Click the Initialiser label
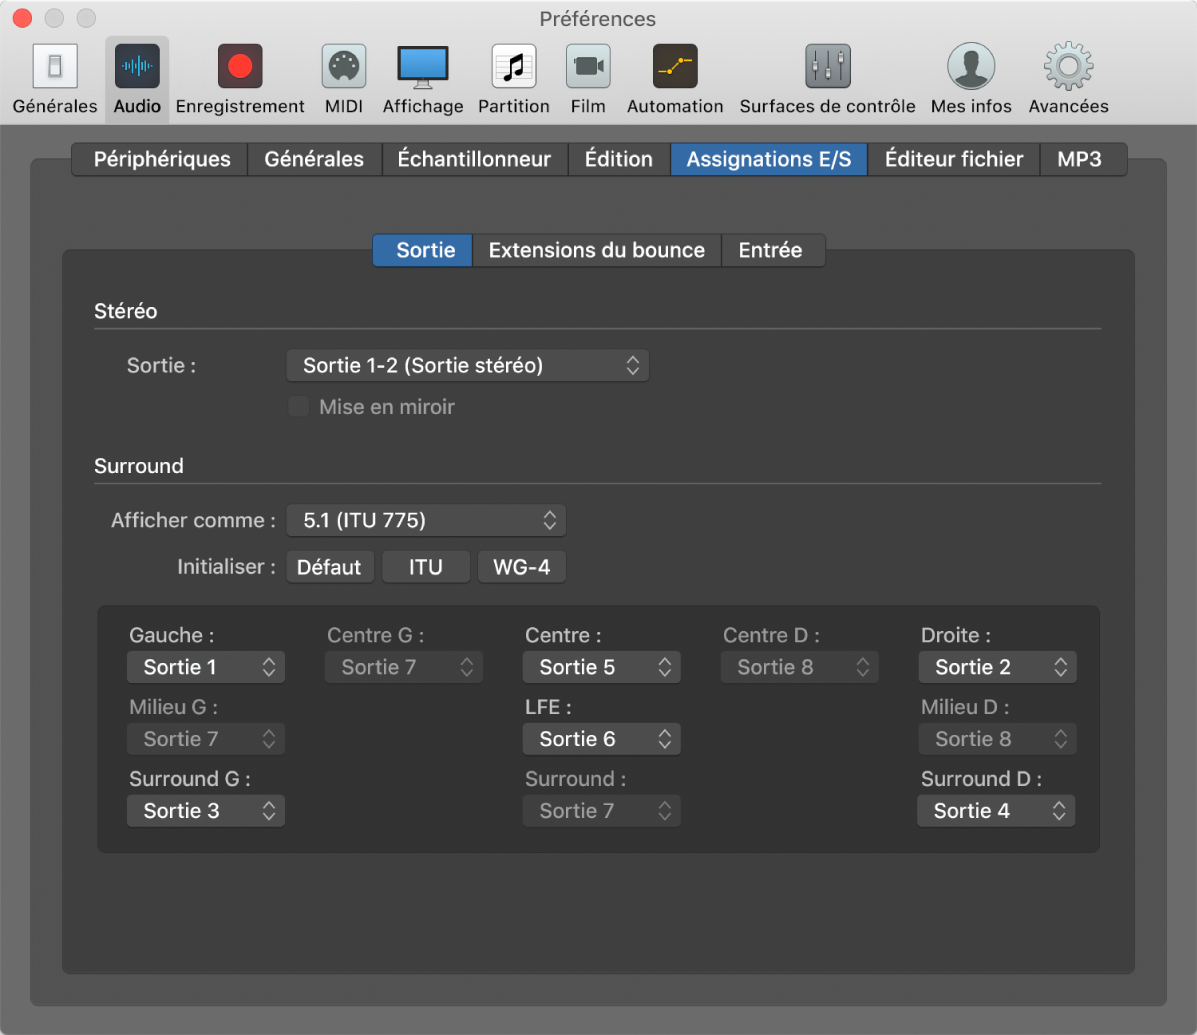 point(226,567)
